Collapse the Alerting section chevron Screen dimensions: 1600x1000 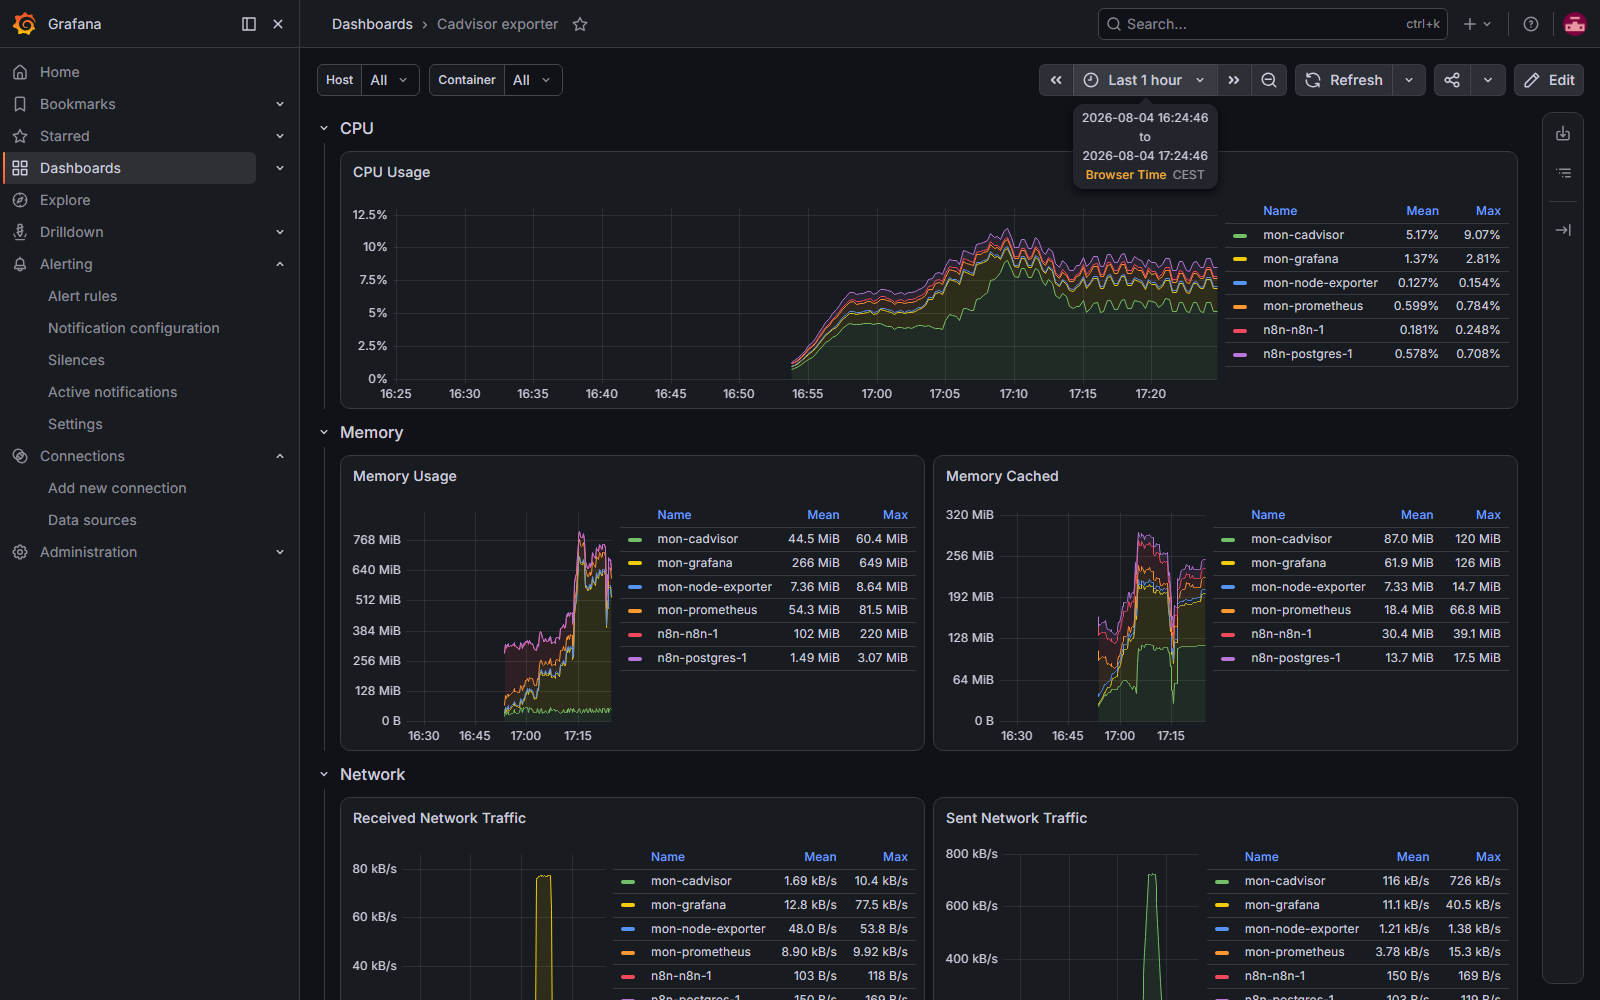point(280,264)
